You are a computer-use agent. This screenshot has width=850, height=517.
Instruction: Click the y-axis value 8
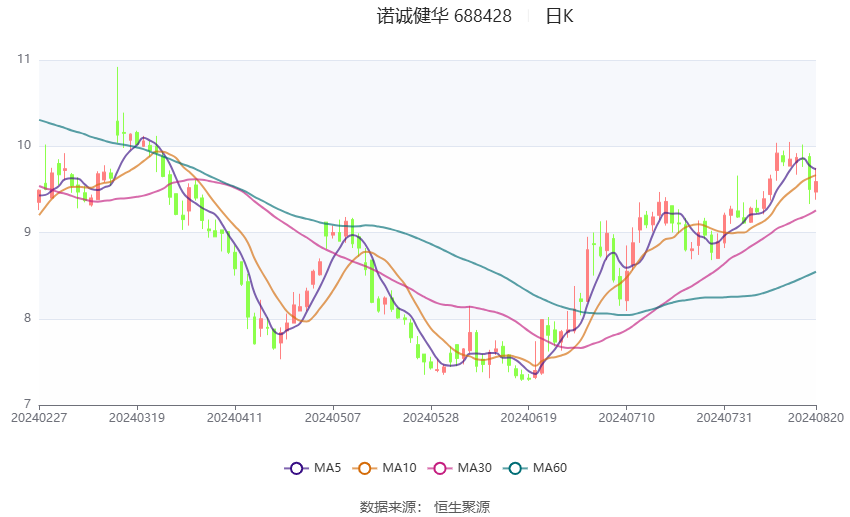point(27,318)
